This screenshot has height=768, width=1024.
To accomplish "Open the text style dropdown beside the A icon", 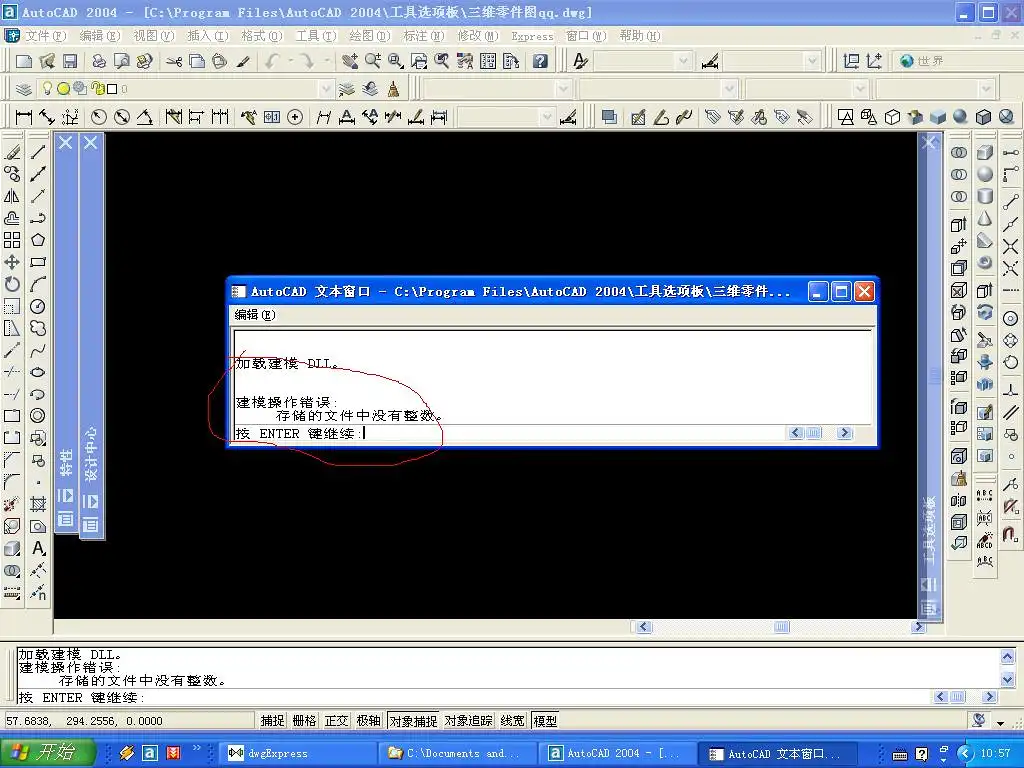I will 683,61.
